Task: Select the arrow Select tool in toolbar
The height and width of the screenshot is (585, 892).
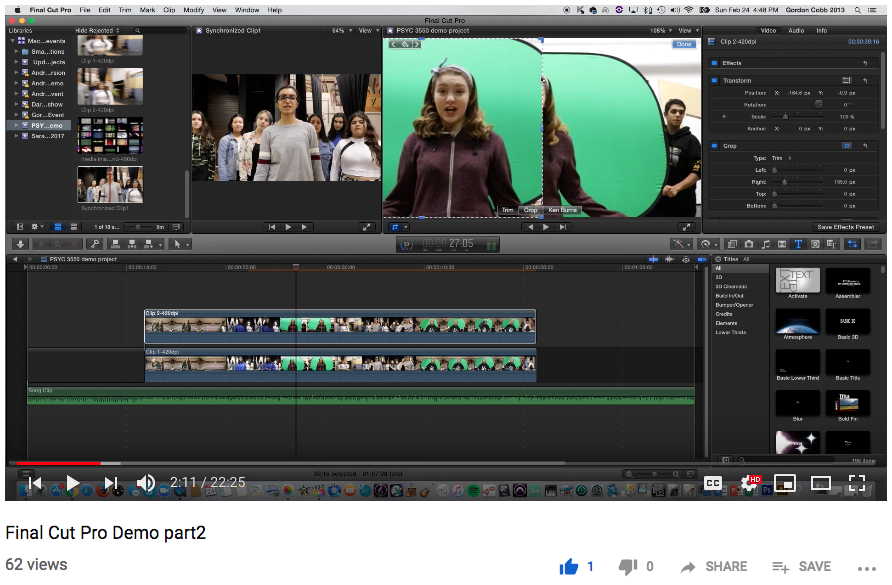Action: click(x=177, y=244)
